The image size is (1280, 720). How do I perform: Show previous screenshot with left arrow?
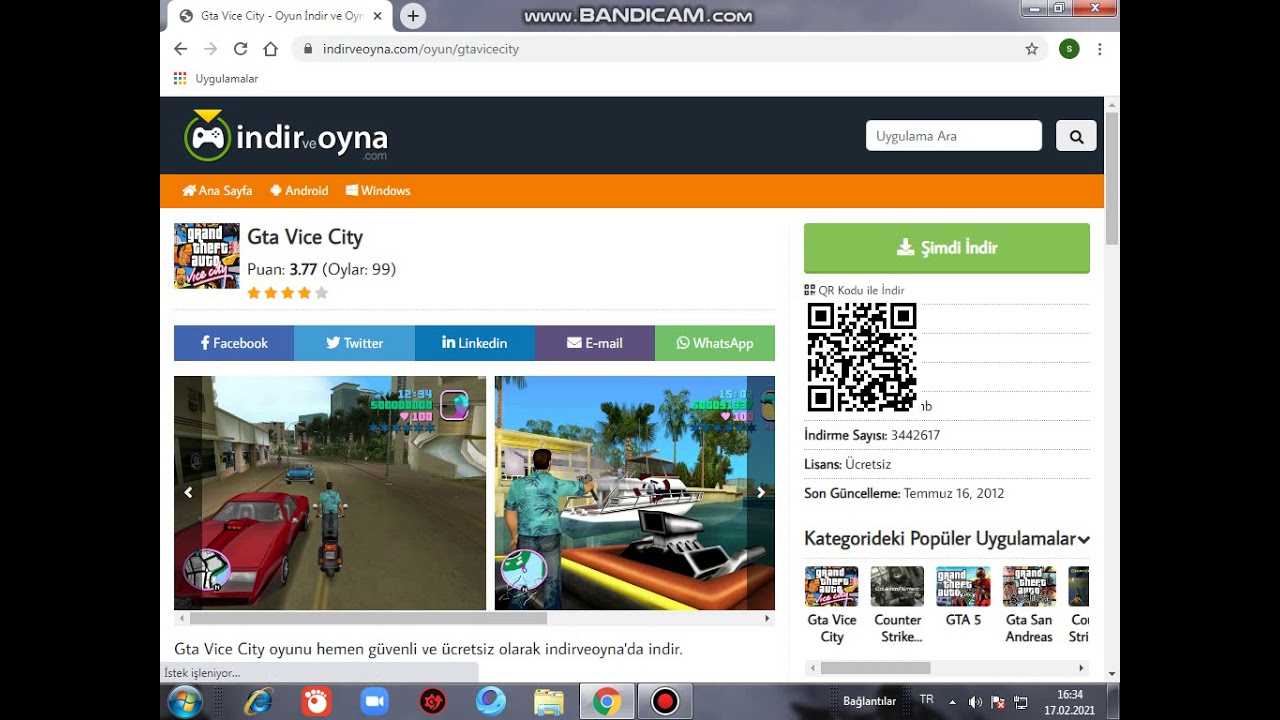[x=188, y=492]
